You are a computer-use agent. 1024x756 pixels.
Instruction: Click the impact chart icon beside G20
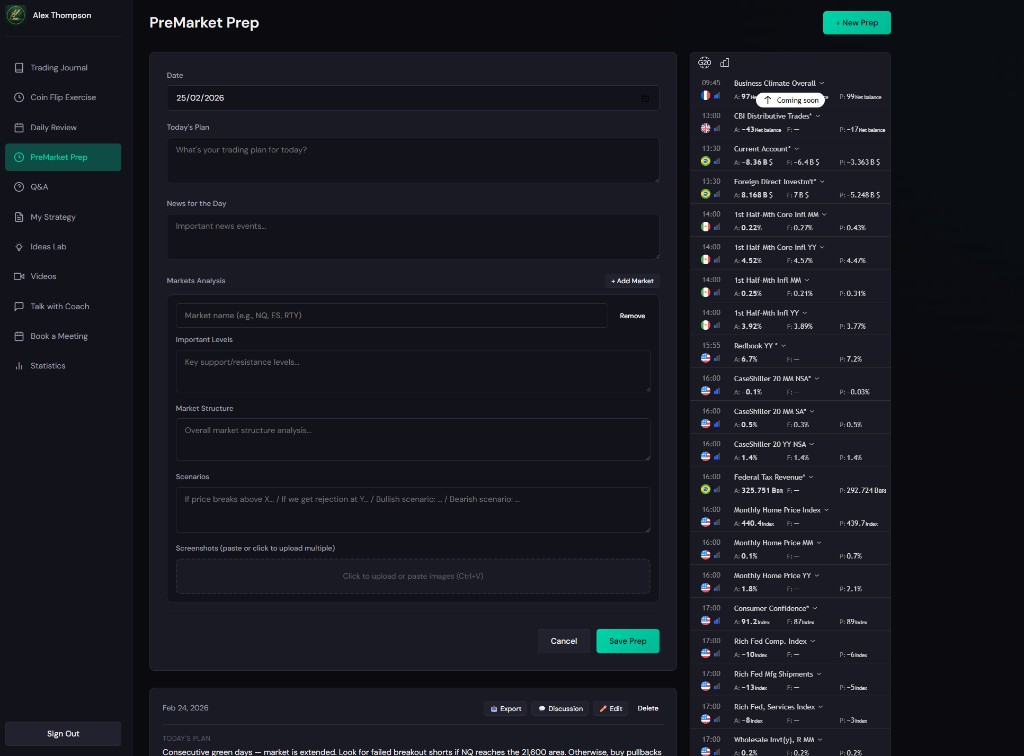tap(724, 62)
